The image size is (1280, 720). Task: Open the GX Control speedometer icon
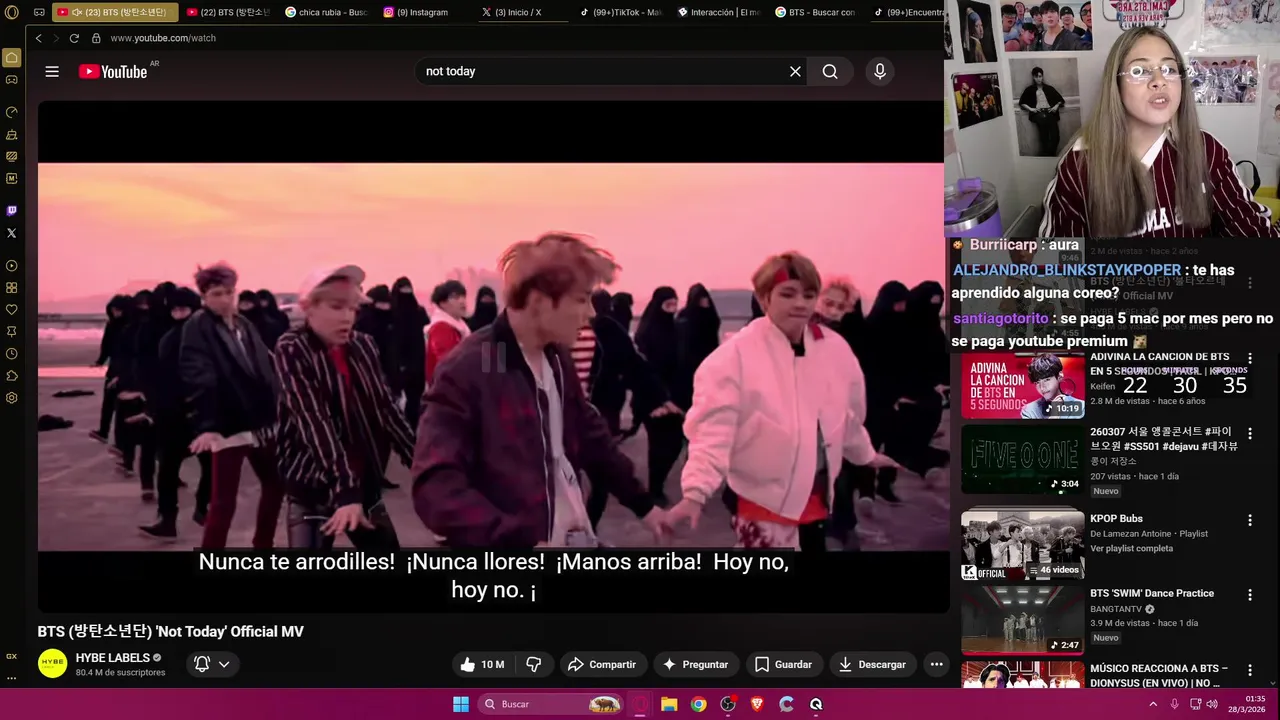point(12,112)
